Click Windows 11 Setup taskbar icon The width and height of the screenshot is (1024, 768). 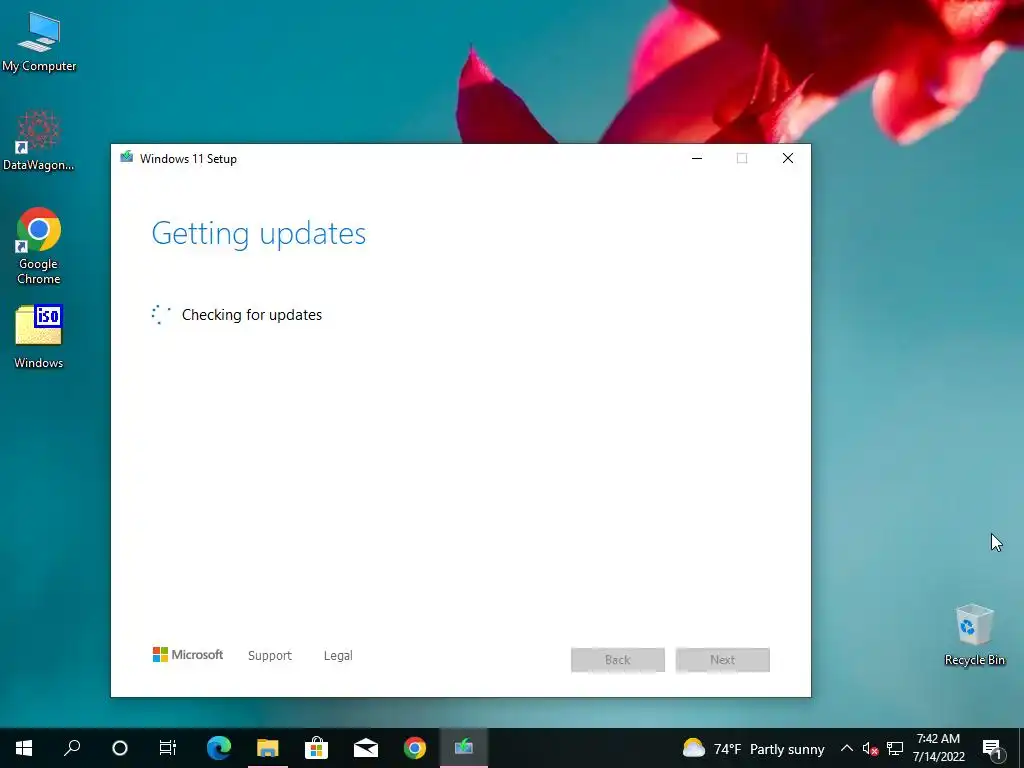coord(464,748)
